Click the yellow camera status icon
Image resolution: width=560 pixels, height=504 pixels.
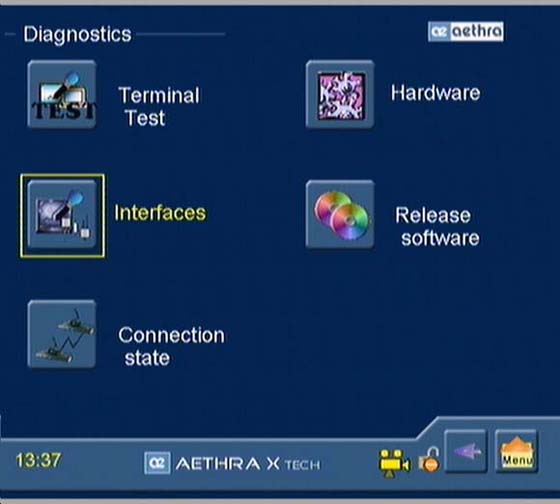[394, 463]
